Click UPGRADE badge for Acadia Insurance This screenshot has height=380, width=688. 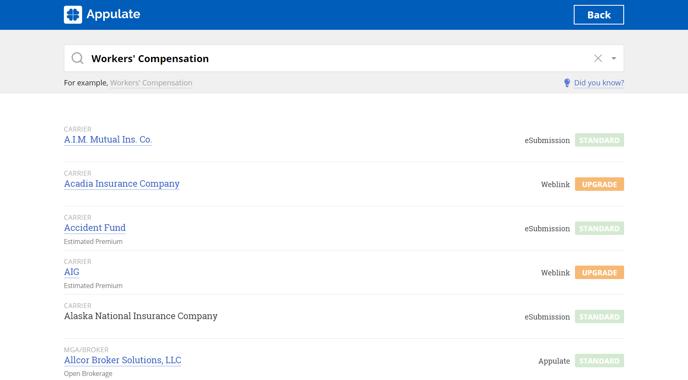click(599, 184)
